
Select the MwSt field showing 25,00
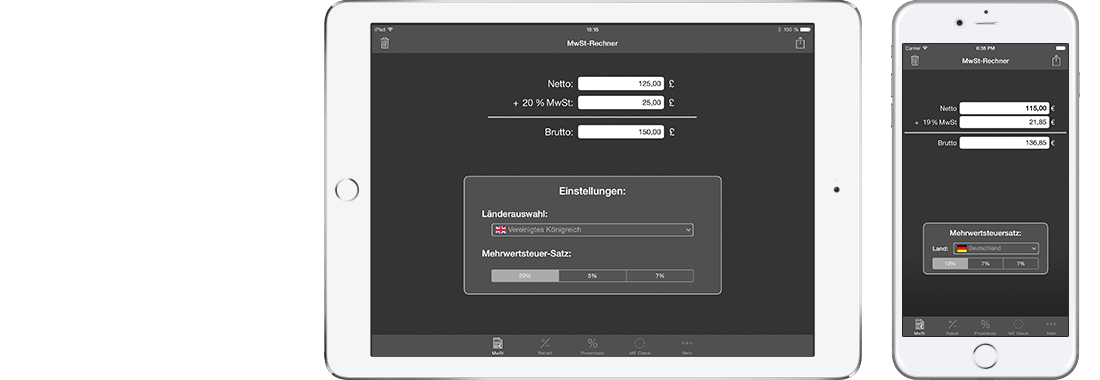coord(621,102)
